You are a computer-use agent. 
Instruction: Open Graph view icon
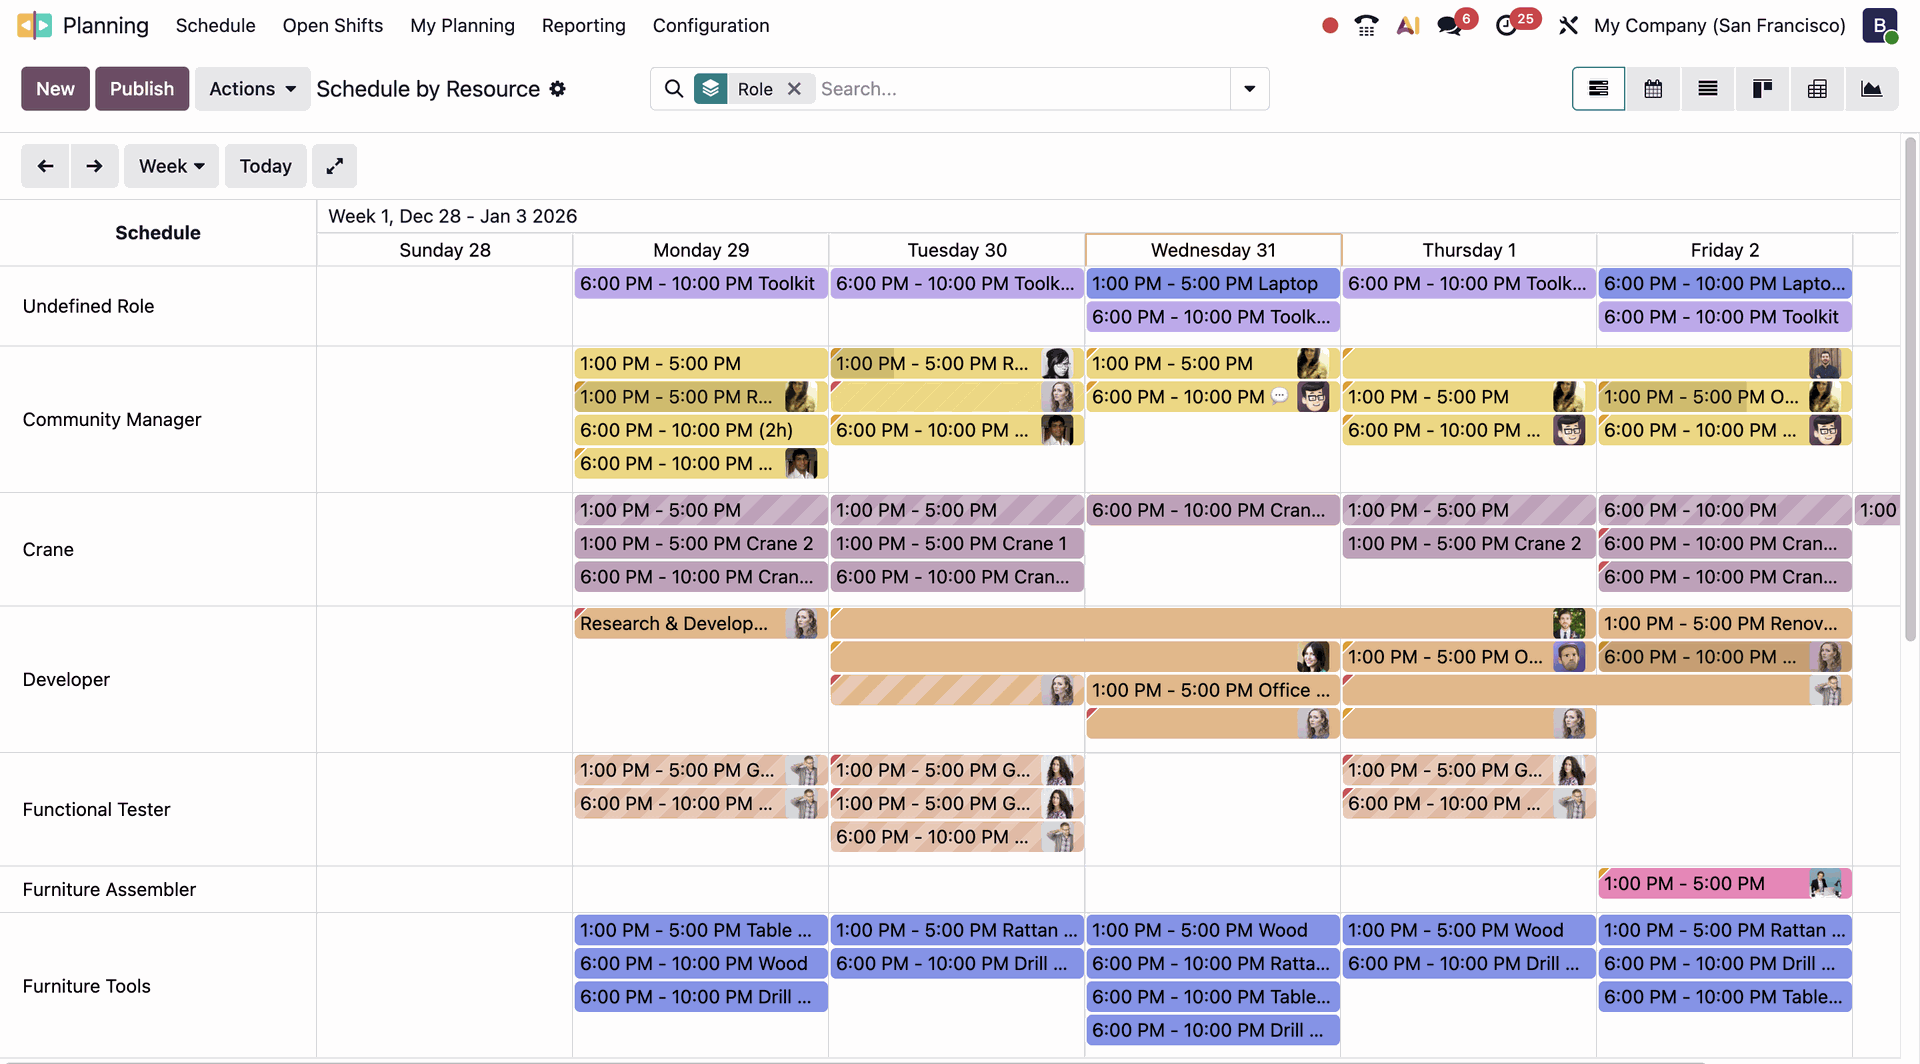[1871, 89]
